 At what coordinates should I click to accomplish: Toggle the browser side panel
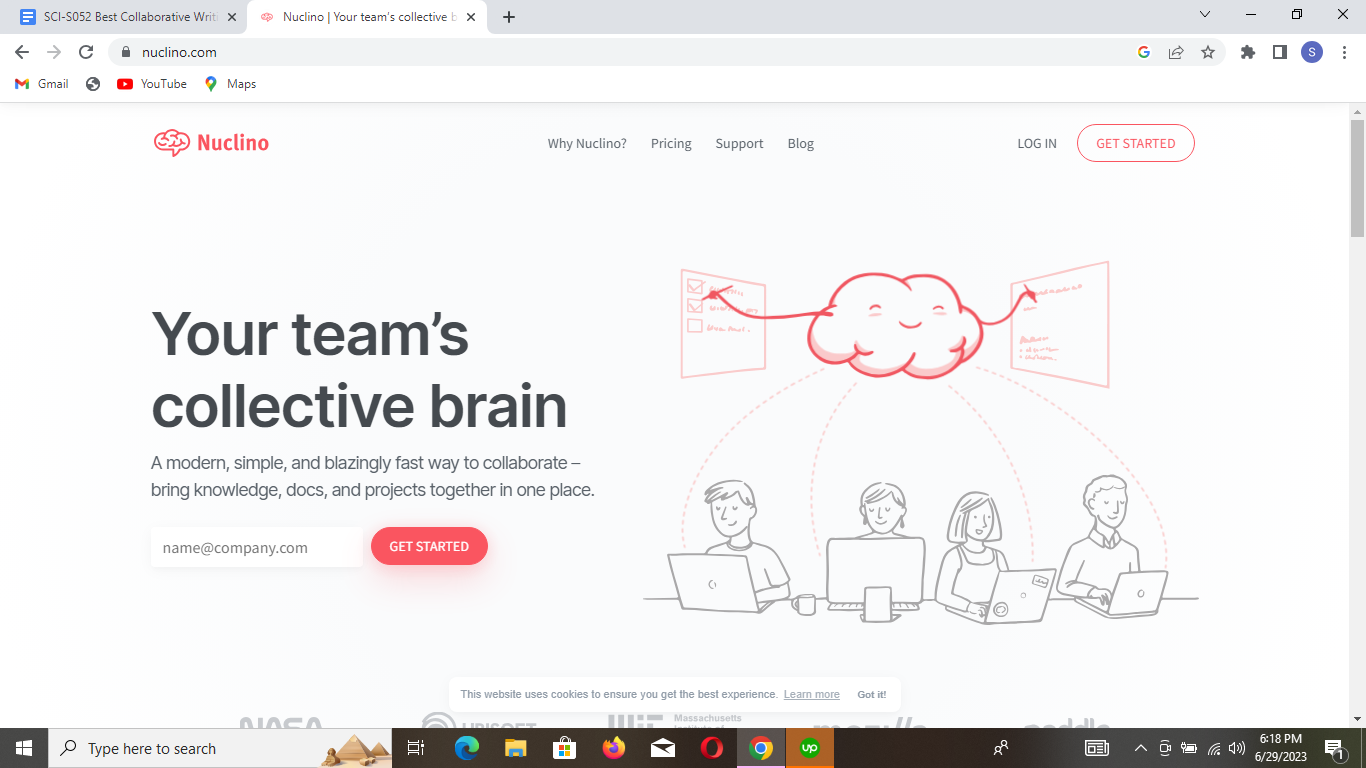click(x=1279, y=52)
